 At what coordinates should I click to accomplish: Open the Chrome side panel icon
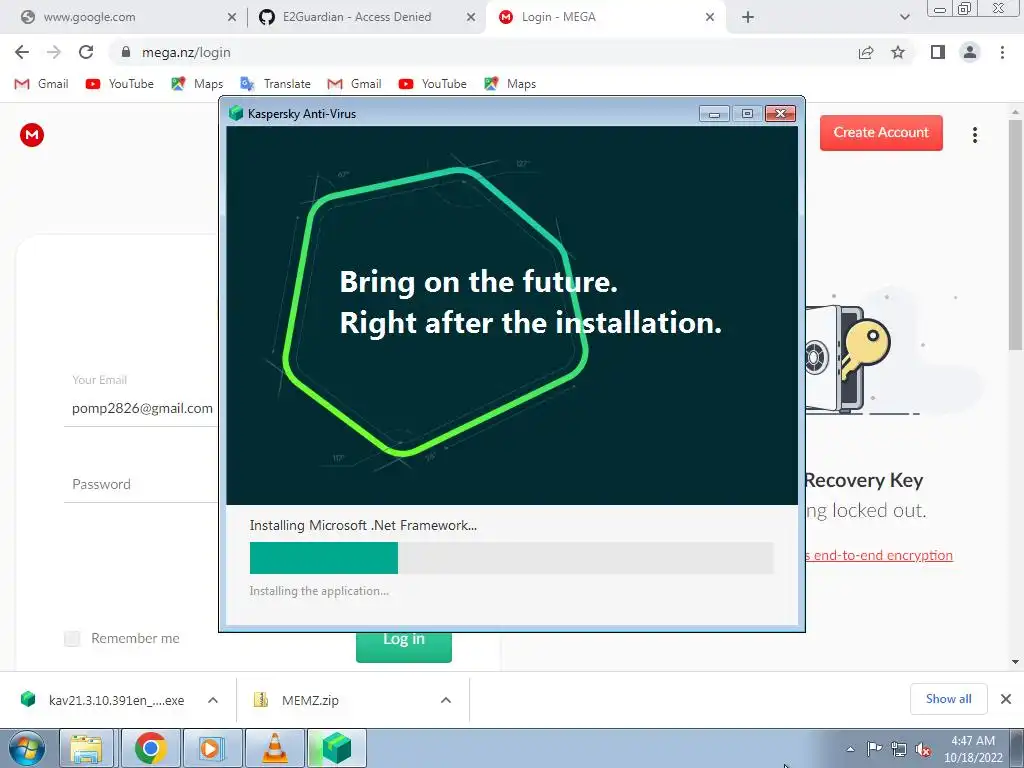click(x=938, y=52)
